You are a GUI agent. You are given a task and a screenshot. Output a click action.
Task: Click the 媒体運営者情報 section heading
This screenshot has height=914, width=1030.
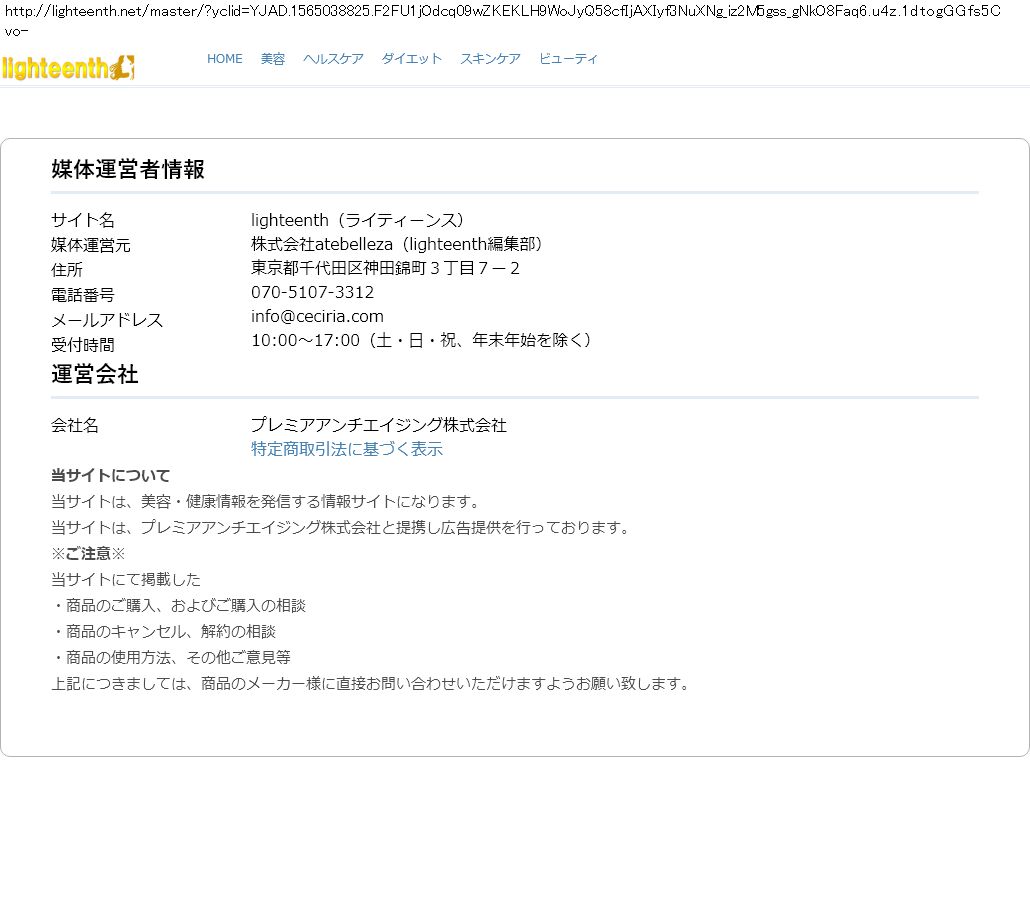[128, 169]
